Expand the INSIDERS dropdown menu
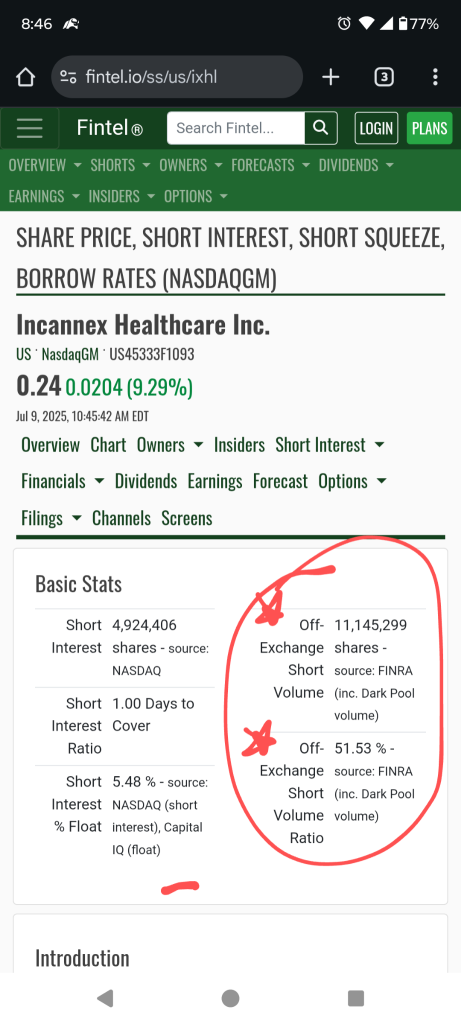 [122, 197]
